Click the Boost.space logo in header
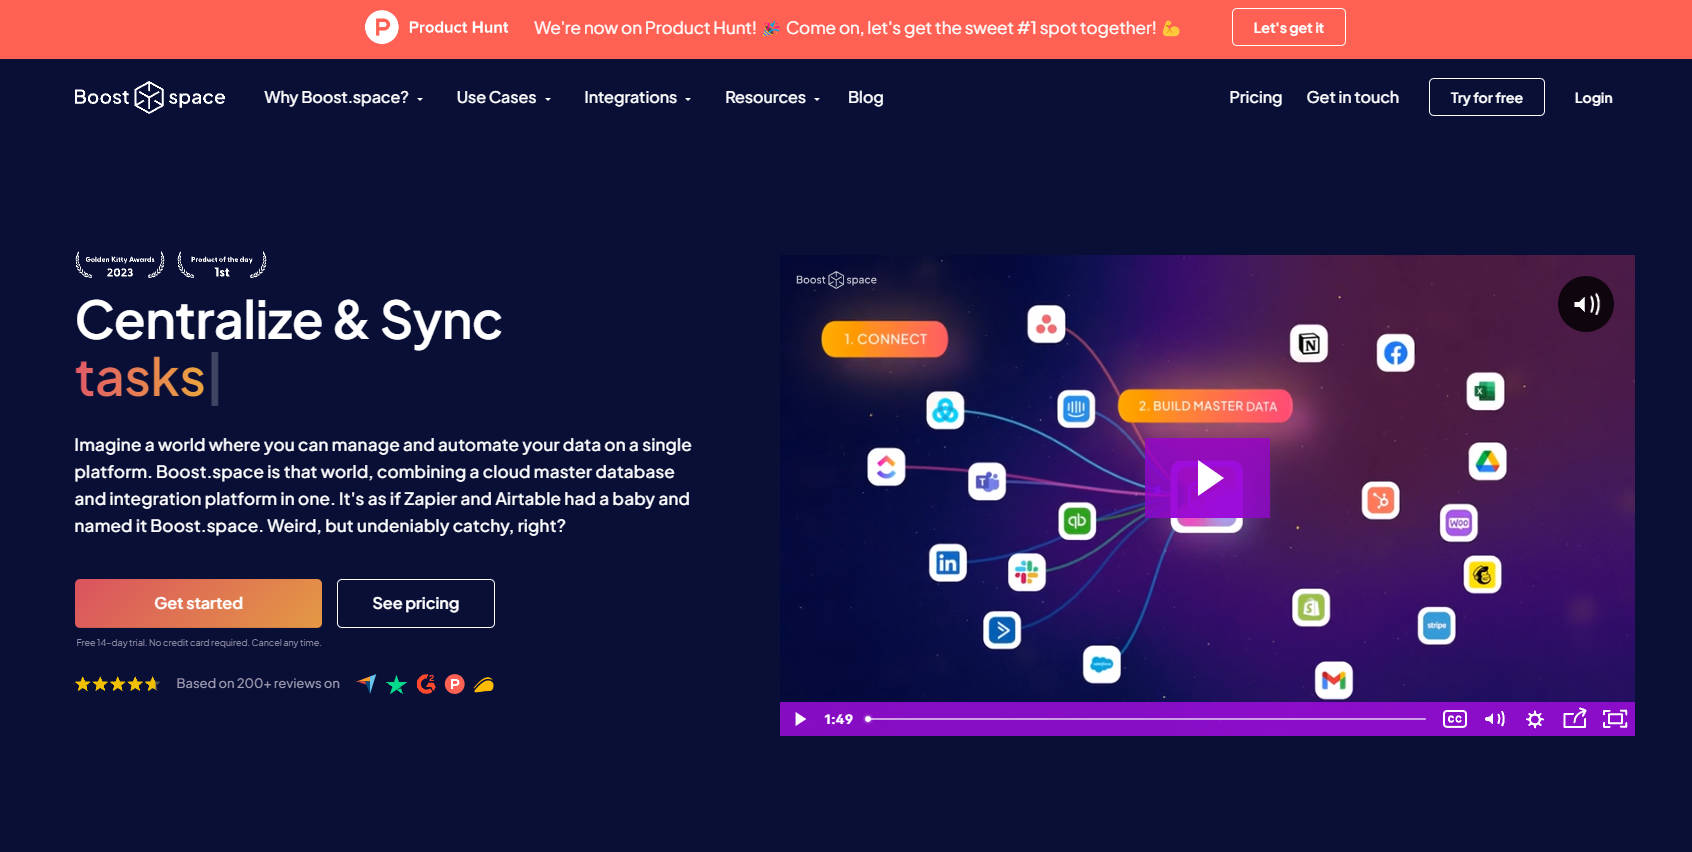This screenshot has height=852, width=1692. click(150, 97)
